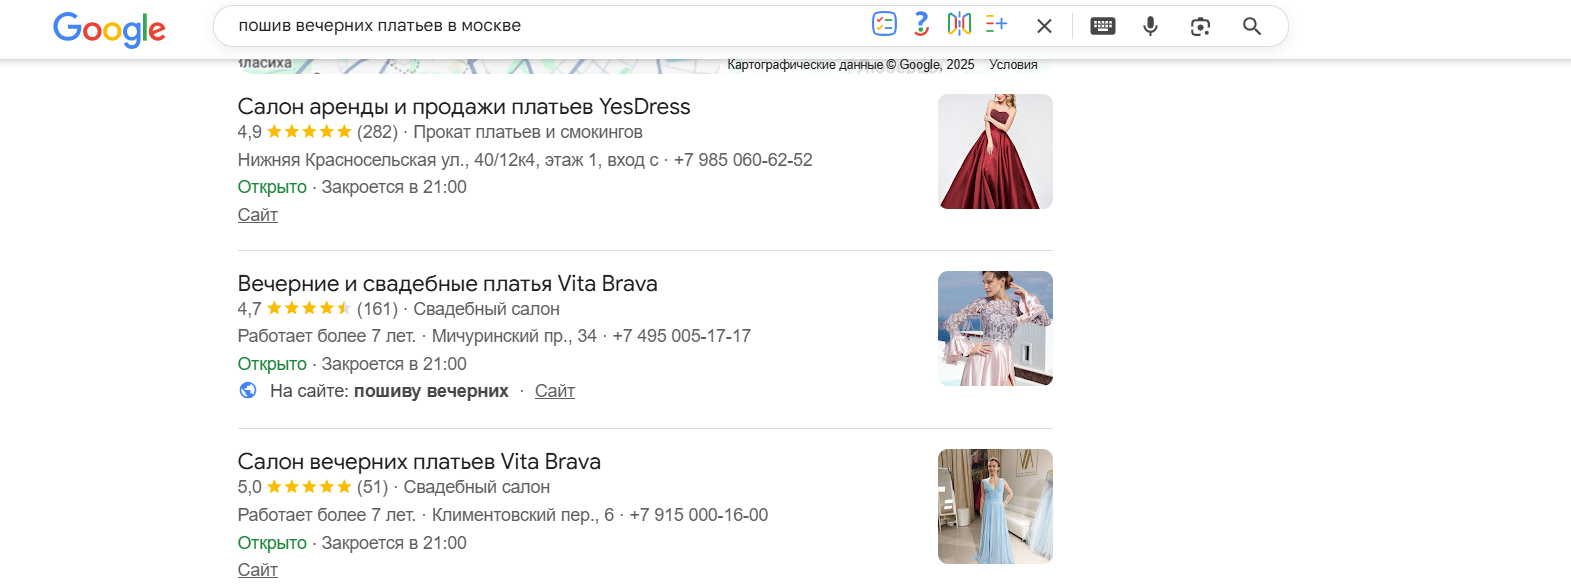The height and width of the screenshot is (585, 1571).
Task: Click YesDress 4,9 star rating
Action: [x=317, y=132]
